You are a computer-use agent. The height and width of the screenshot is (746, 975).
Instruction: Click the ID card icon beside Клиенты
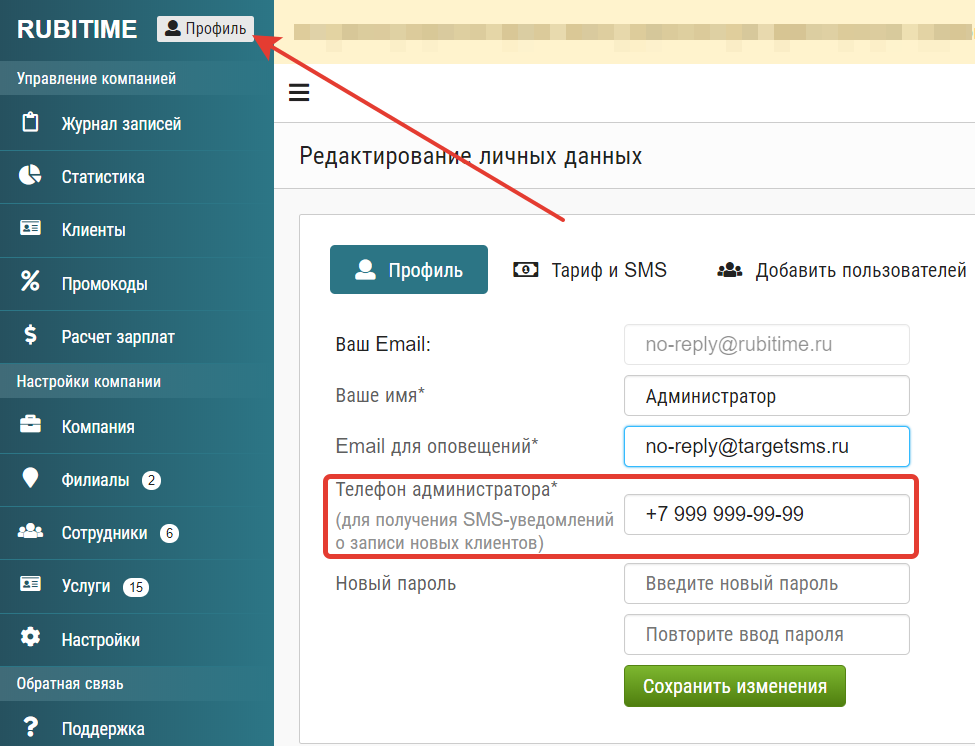(30, 228)
